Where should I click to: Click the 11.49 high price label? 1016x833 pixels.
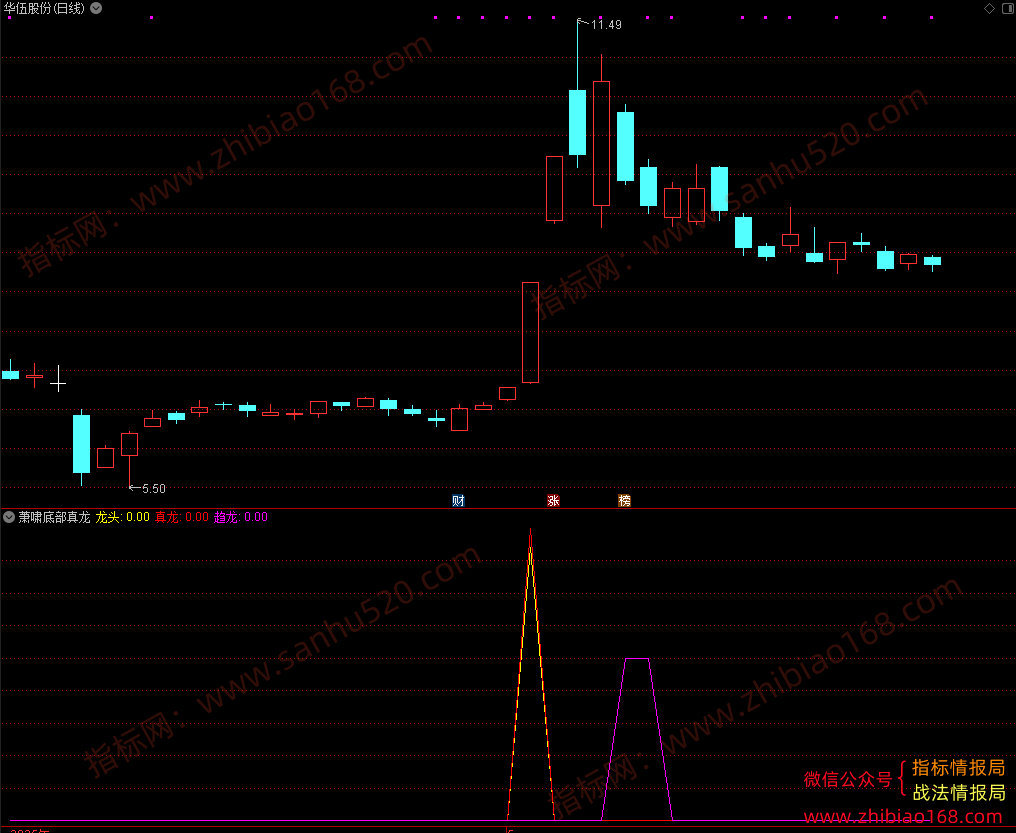tap(606, 25)
